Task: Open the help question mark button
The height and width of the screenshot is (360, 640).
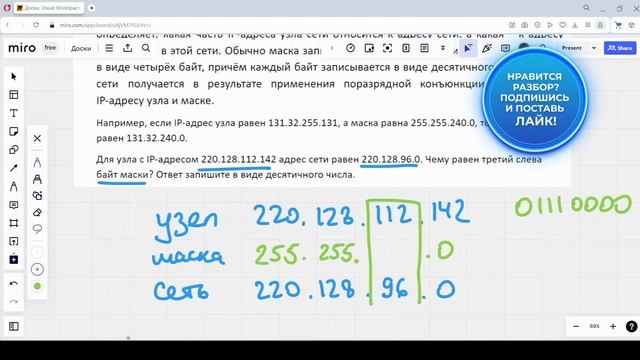Action: (x=631, y=326)
